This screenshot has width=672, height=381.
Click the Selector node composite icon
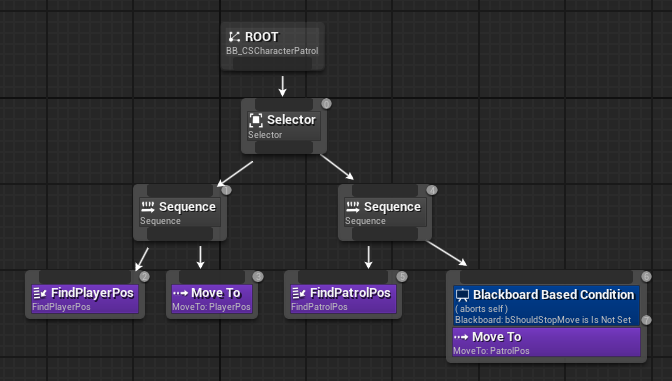[256, 120]
